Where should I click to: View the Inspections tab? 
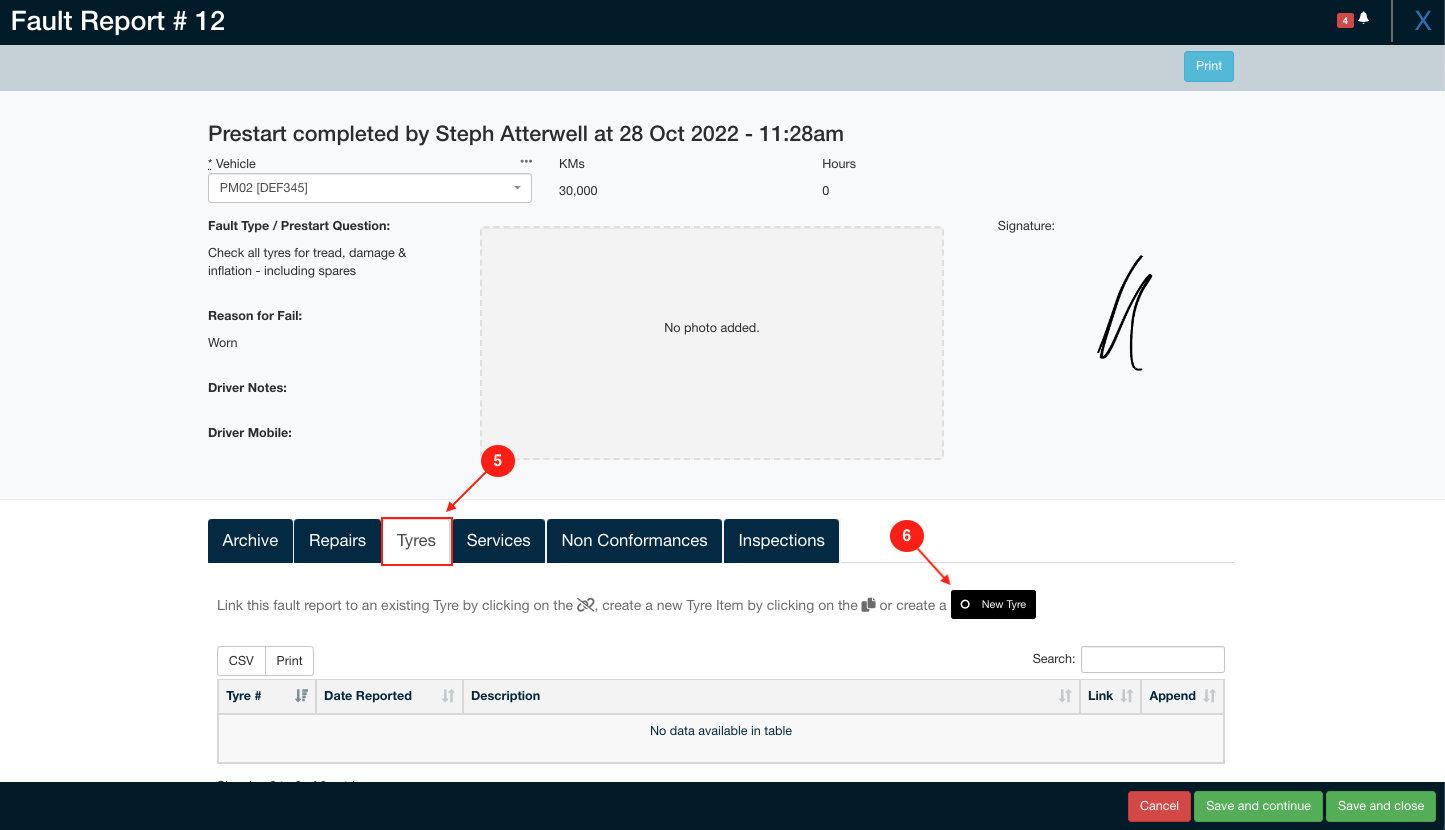tap(781, 540)
